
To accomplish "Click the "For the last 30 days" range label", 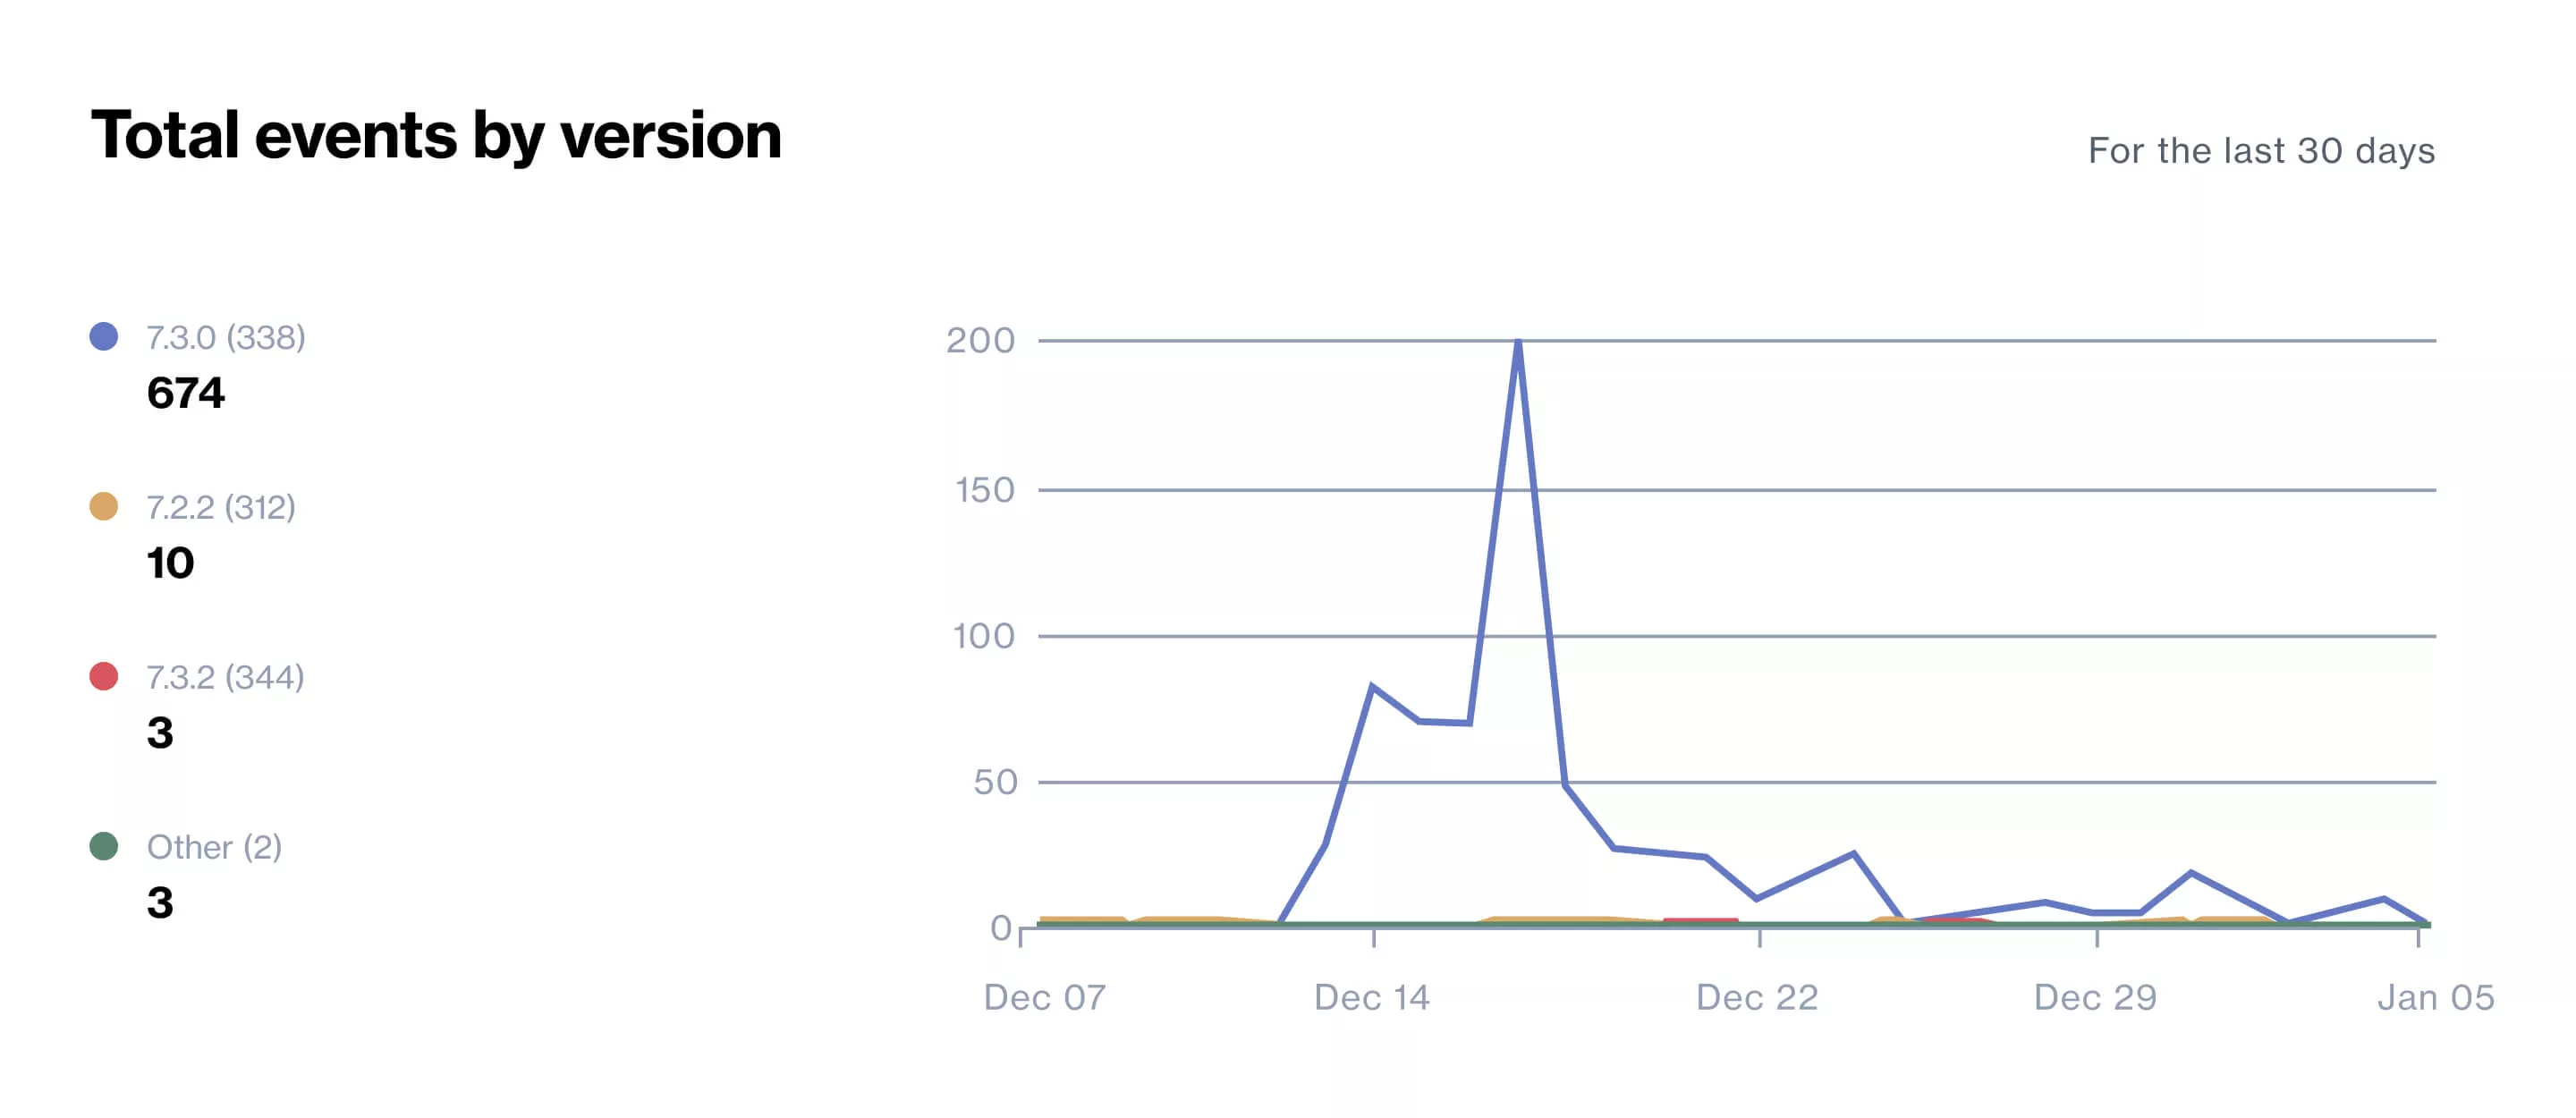I will point(2261,151).
